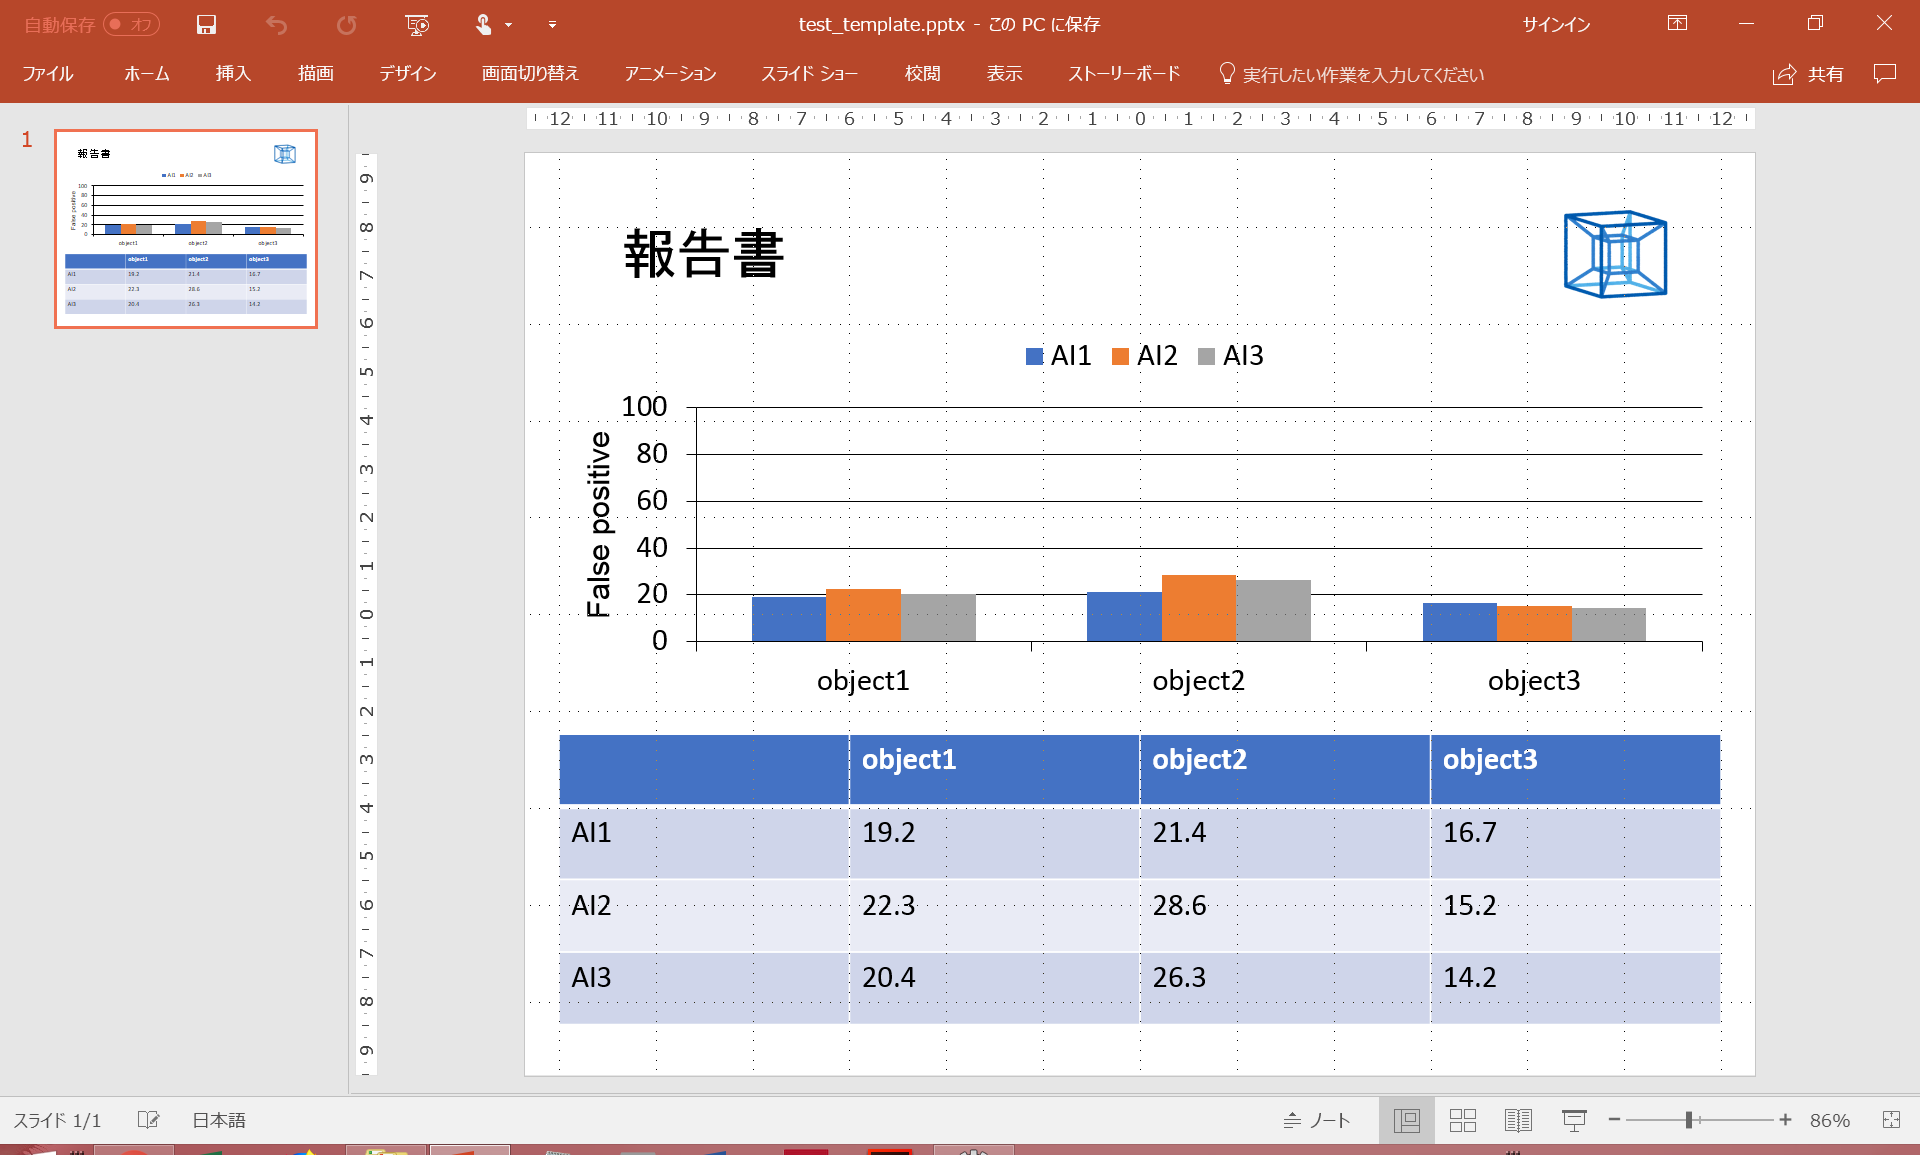Launch Slide Show from status bar icon
Image resolution: width=1920 pixels, height=1155 pixels.
pyautogui.click(x=1574, y=1120)
